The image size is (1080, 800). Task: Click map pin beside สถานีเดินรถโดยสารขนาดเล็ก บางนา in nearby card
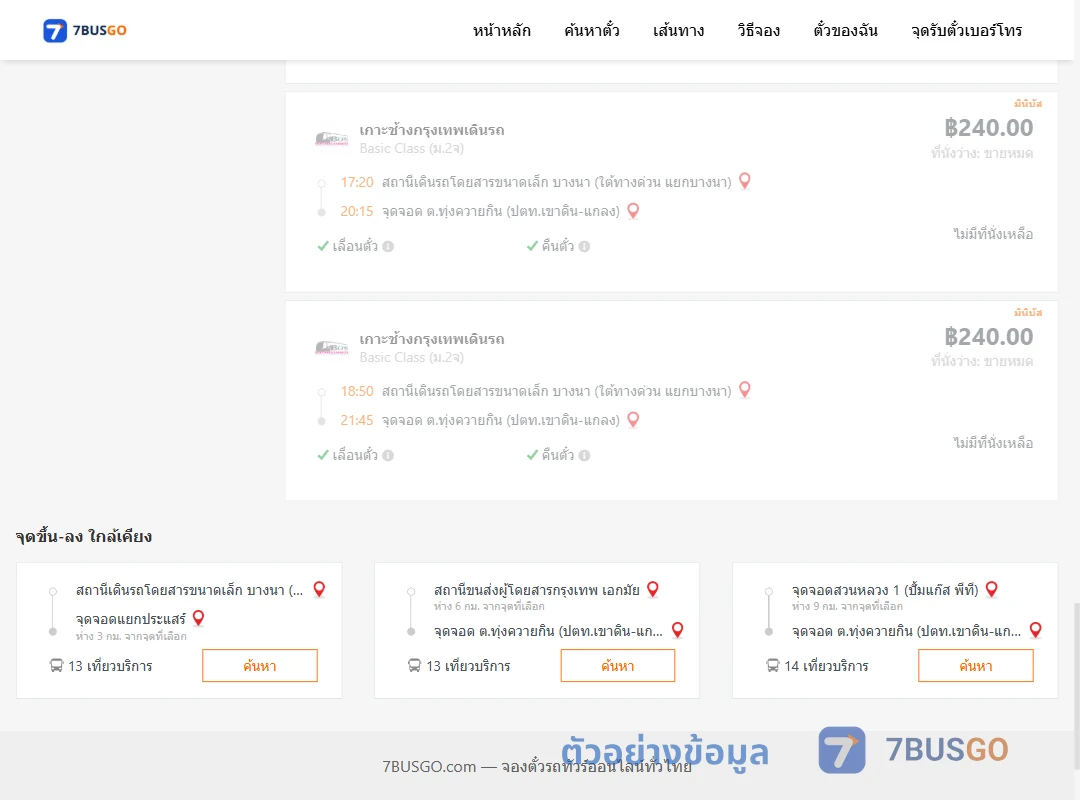(x=319, y=589)
